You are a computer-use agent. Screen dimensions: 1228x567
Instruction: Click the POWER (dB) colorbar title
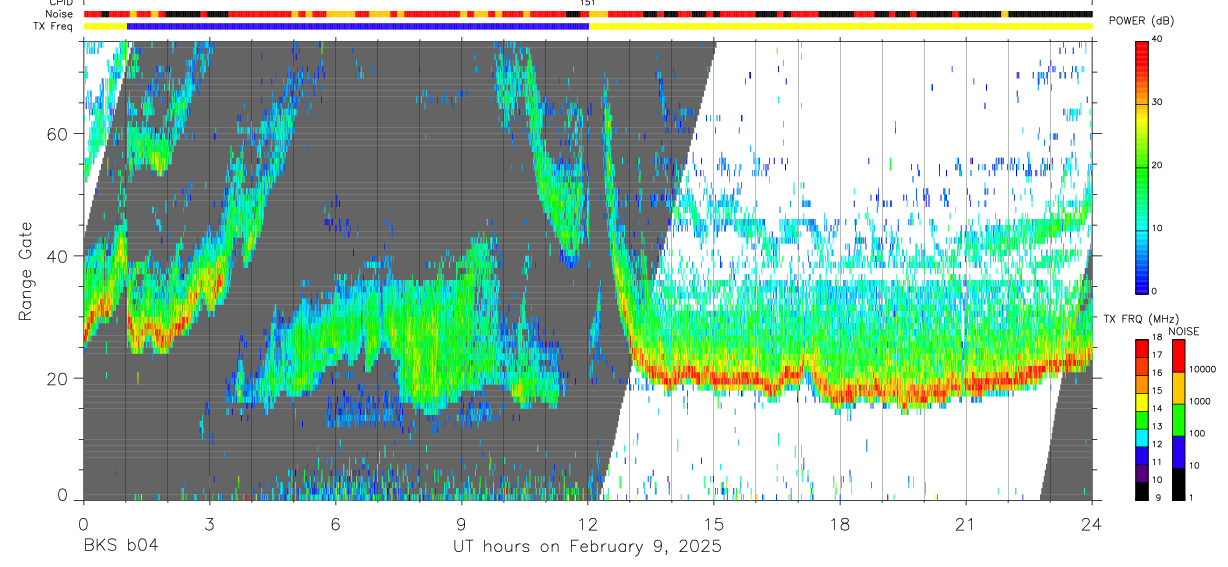(x=1141, y=21)
